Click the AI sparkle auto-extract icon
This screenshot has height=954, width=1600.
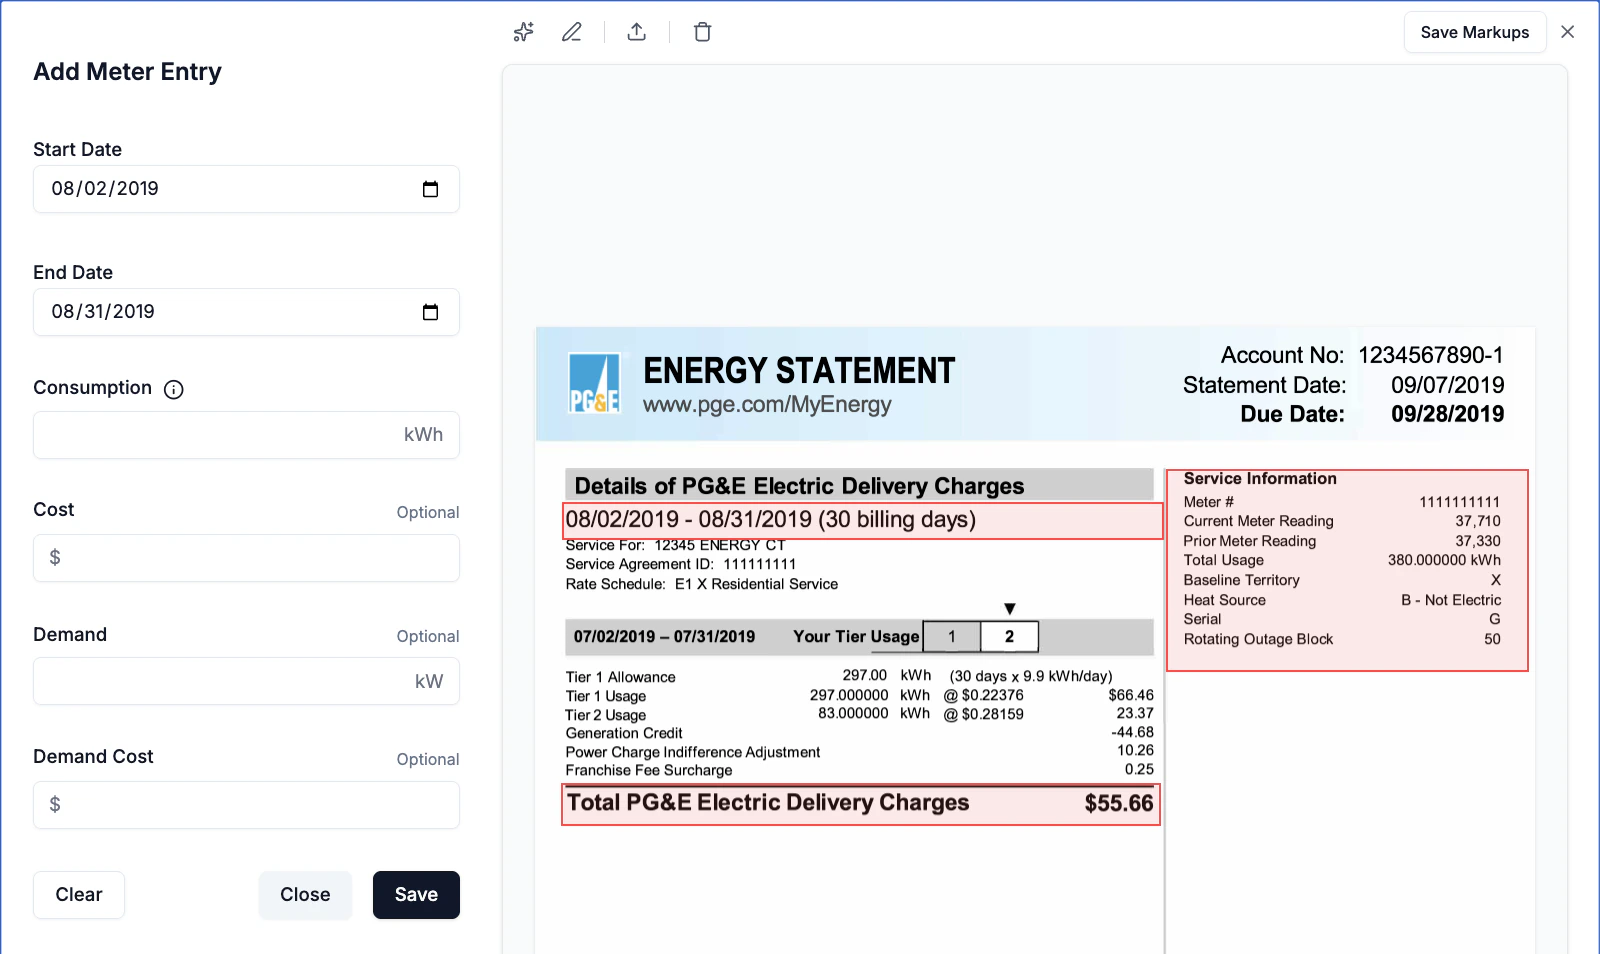click(x=523, y=32)
